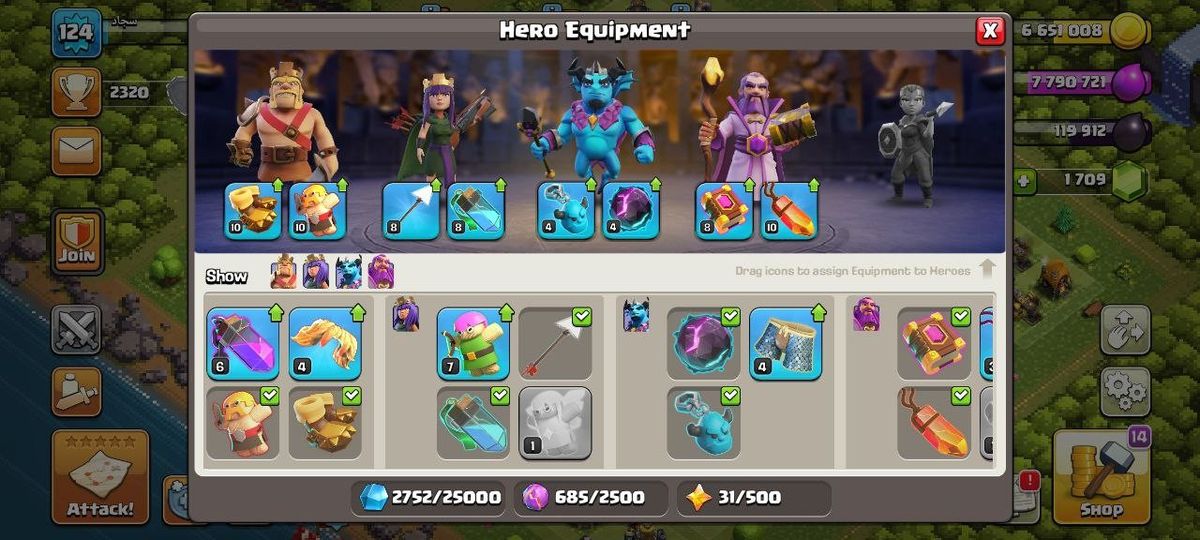This screenshot has height=540, width=1200.
Task: Start a battle with the Attack! button
Action: coord(100,478)
